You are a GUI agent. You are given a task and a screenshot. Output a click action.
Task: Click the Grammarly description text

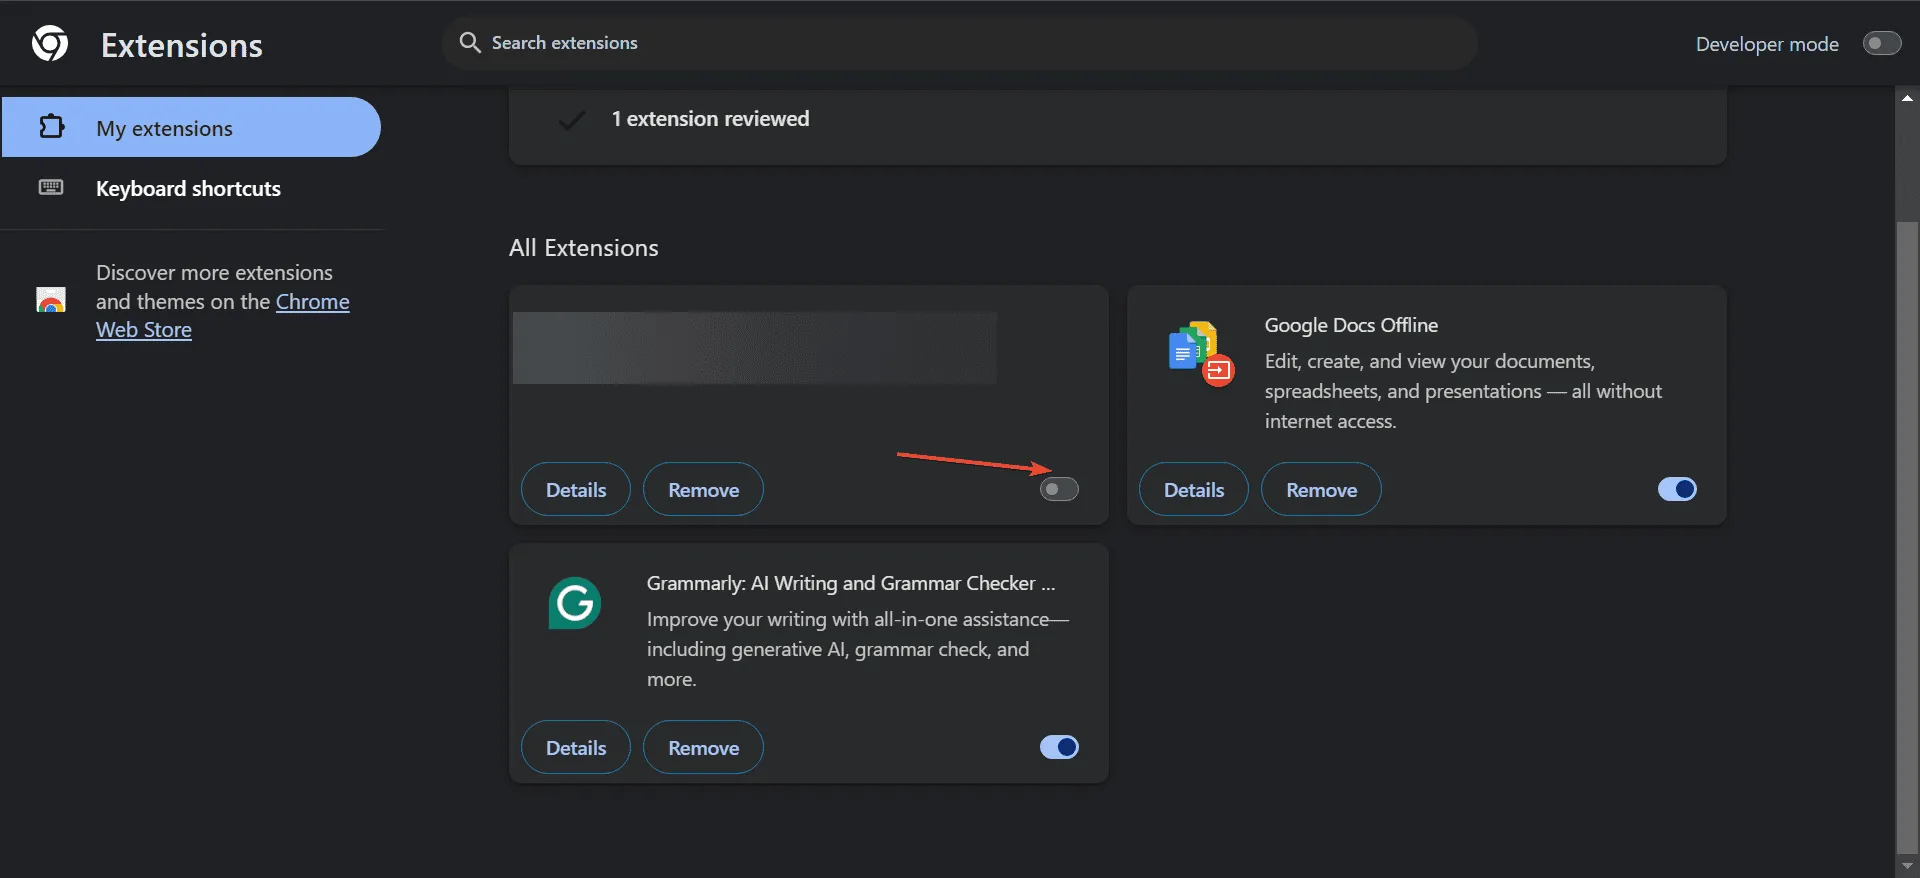[858, 649]
